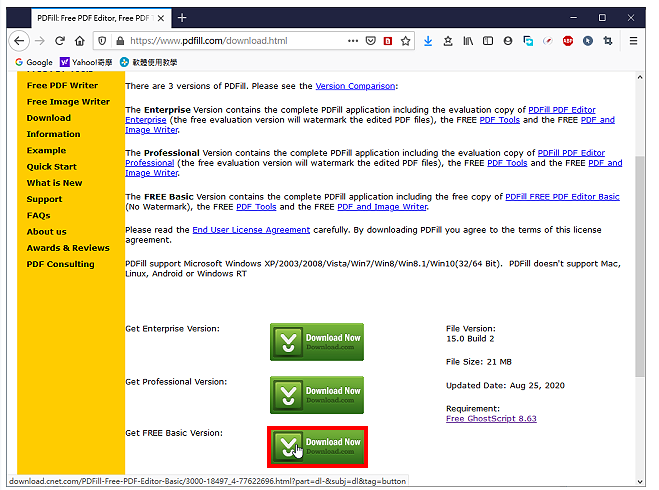Open PDFill FREE PDF Editor Basic link
This screenshot has width=659, height=490.
click(562, 197)
